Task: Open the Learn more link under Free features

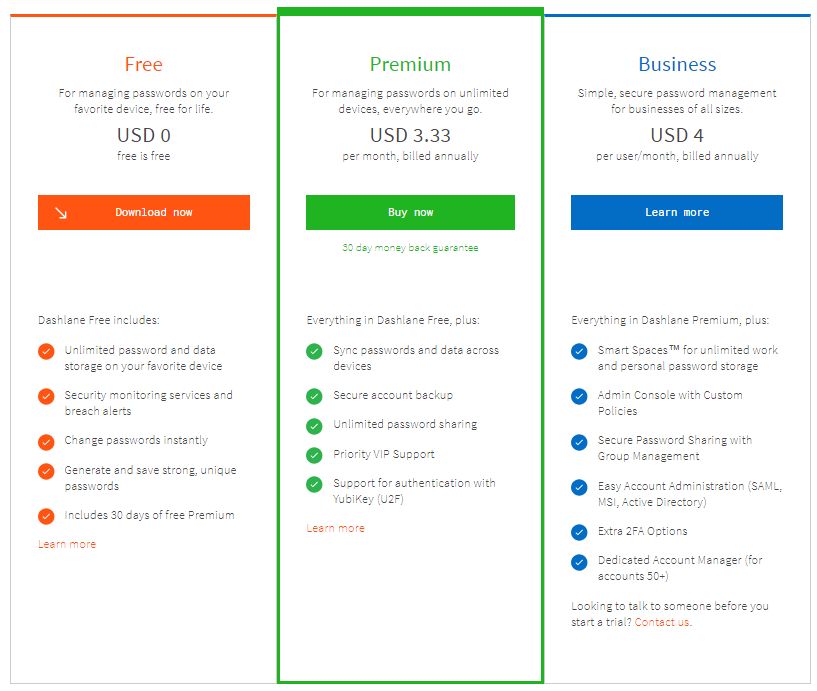Action: [x=67, y=544]
